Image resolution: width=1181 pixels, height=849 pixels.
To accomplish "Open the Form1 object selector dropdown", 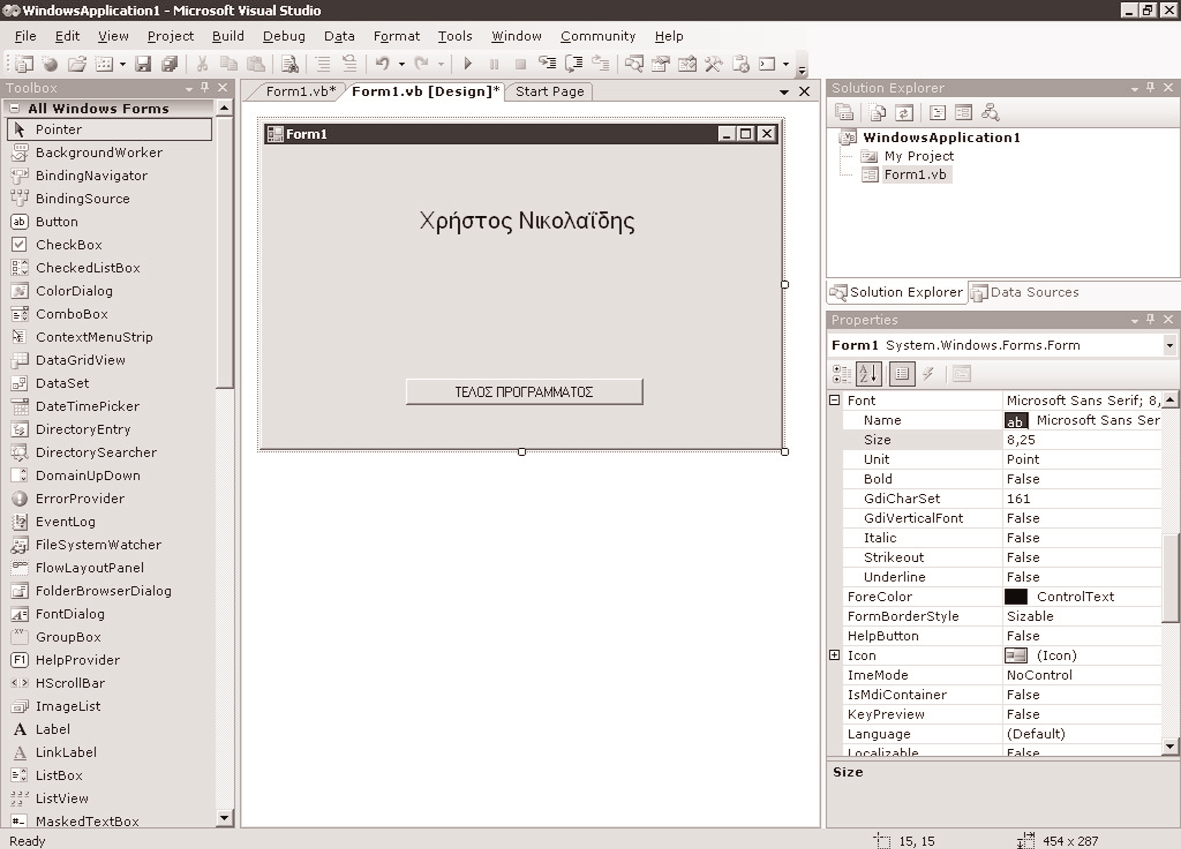I will click(1169, 346).
